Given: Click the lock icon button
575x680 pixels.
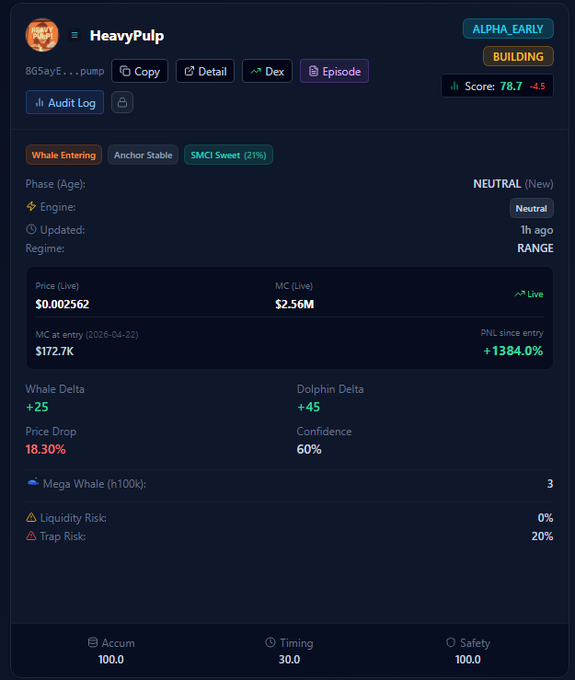Looking at the screenshot, I should [122, 102].
